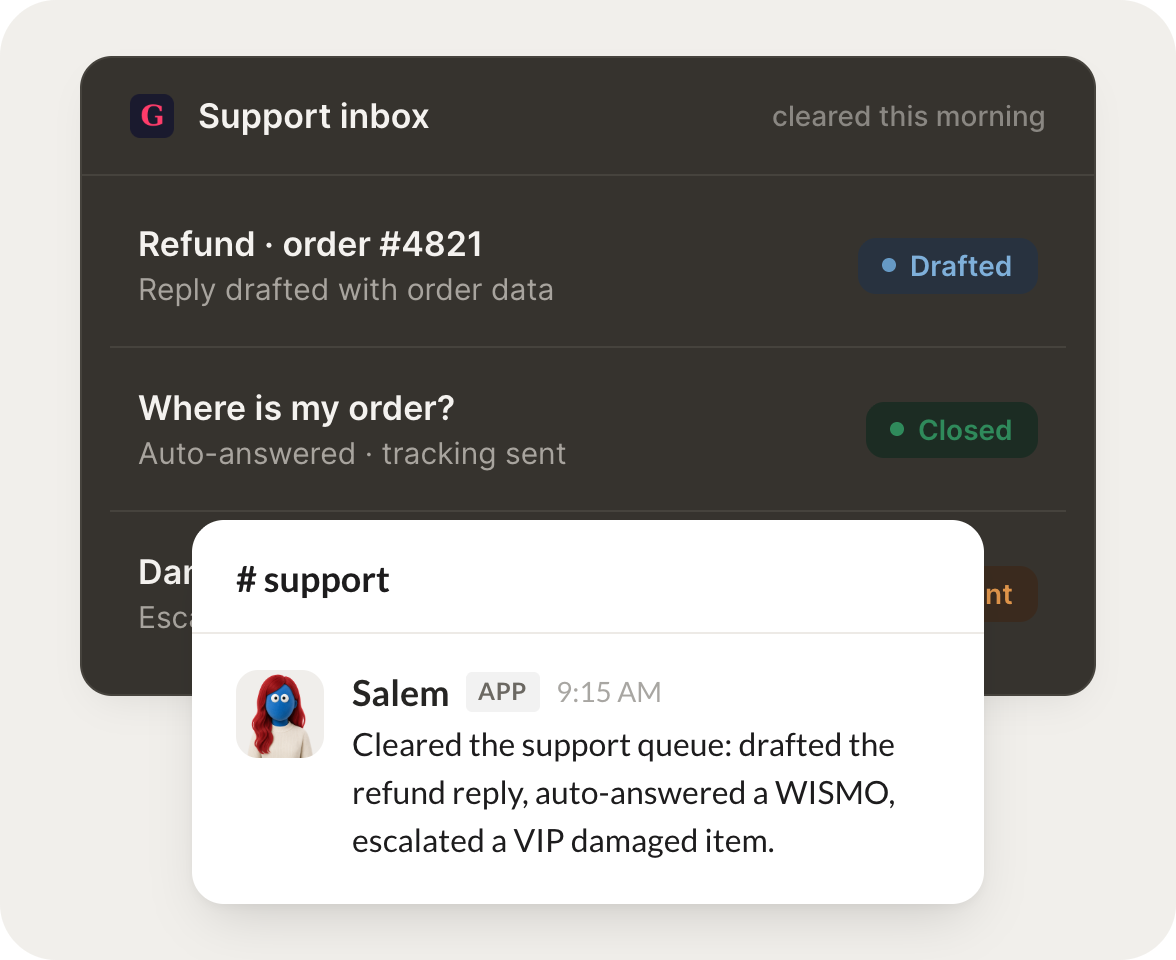Select the Drafted status badge
This screenshot has height=960, width=1176.
(x=948, y=266)
